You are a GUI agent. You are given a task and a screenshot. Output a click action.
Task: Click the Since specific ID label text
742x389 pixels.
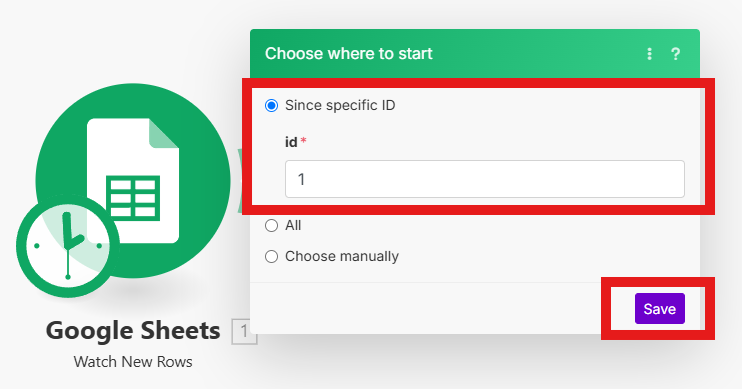click(340, 105)
